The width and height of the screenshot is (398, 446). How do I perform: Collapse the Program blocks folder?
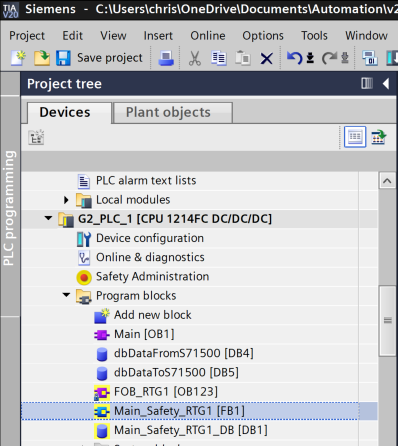66,295
